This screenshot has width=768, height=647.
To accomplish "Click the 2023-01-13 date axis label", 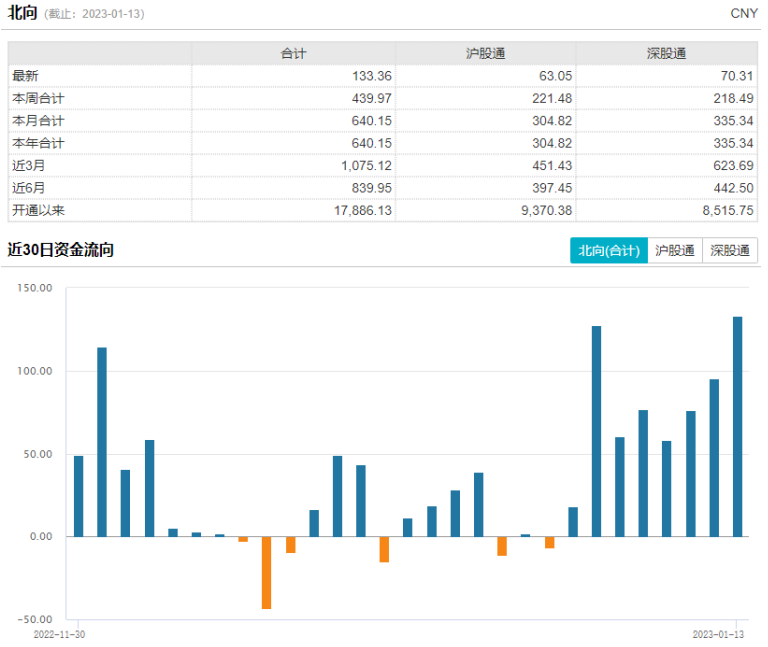I will click(720, 634).
